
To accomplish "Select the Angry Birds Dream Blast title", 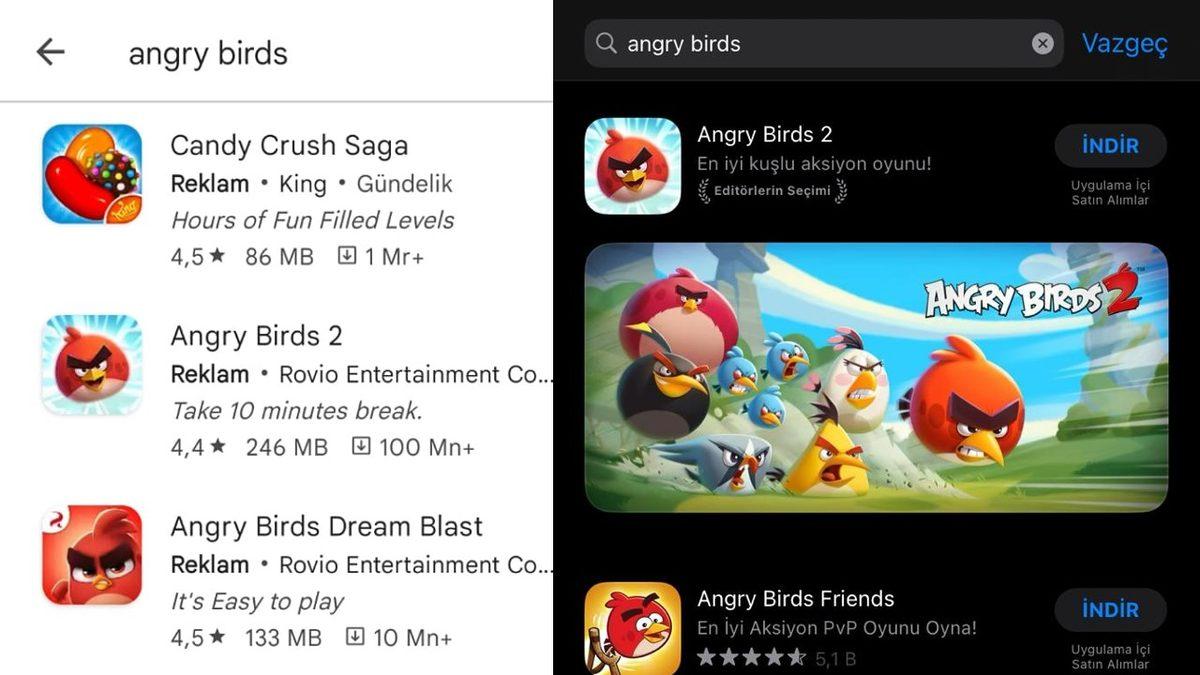I will pyautogui.click(x=326, y=527).
